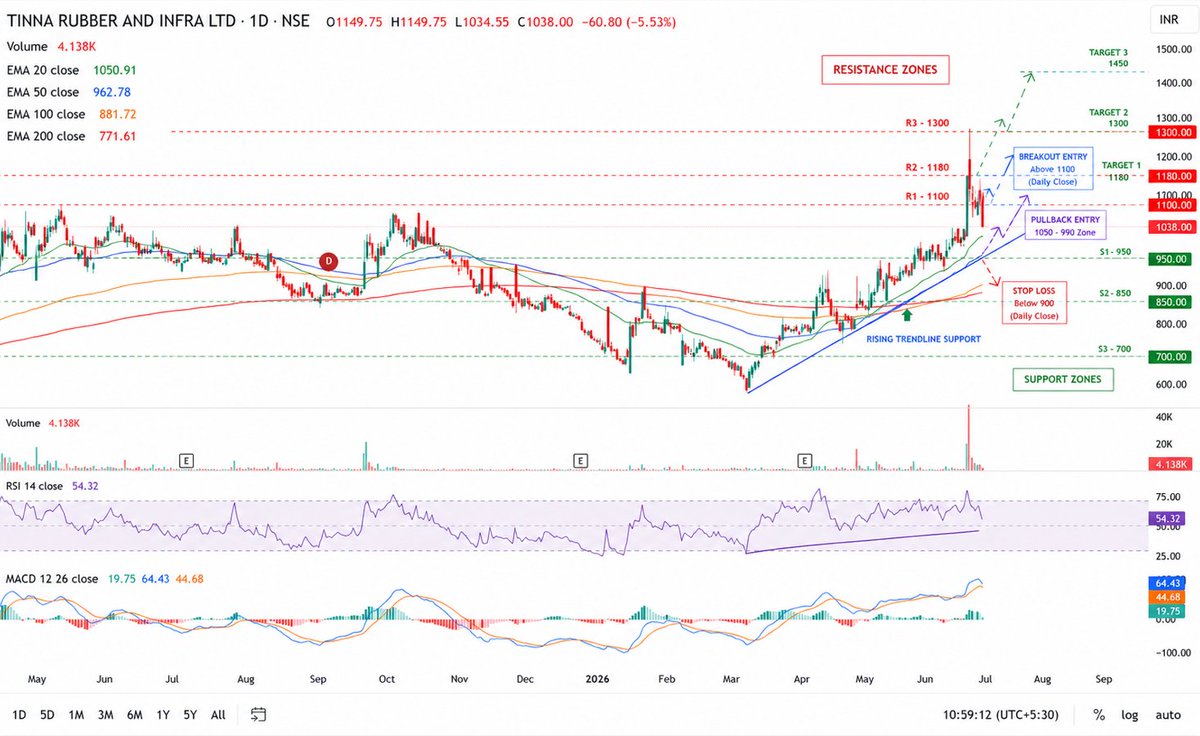Click the Mar label on time axis
The image size is (1200, 736).
(x=730, y=679)
